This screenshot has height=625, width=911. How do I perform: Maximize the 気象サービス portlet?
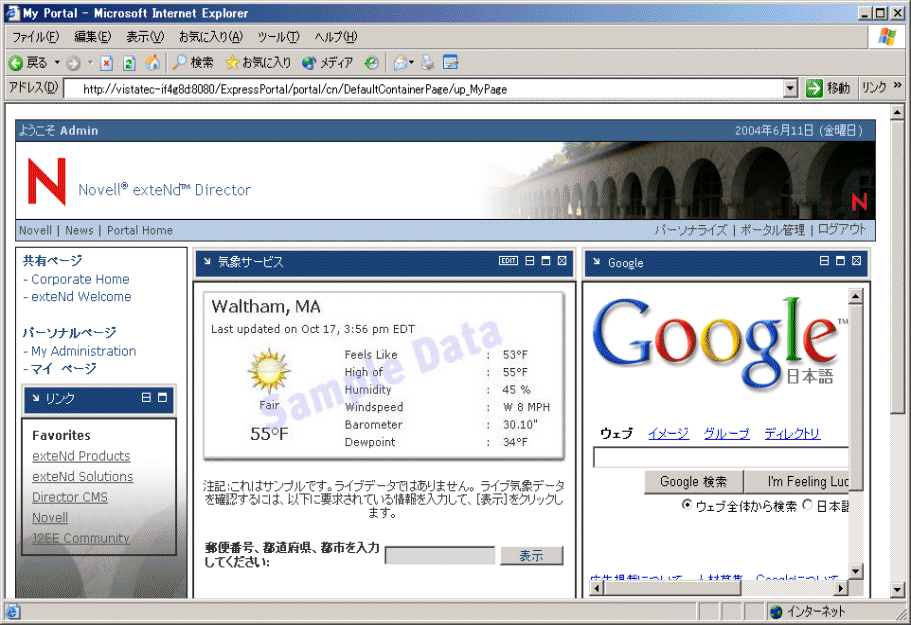coord(546,261)
